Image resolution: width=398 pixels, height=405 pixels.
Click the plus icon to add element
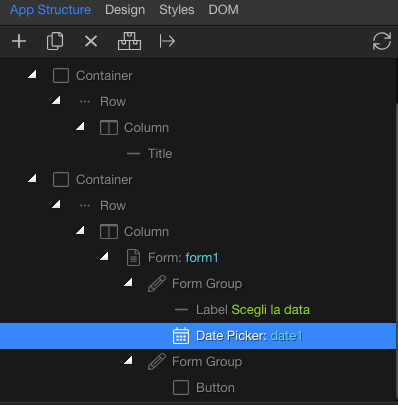coord(19,42)
